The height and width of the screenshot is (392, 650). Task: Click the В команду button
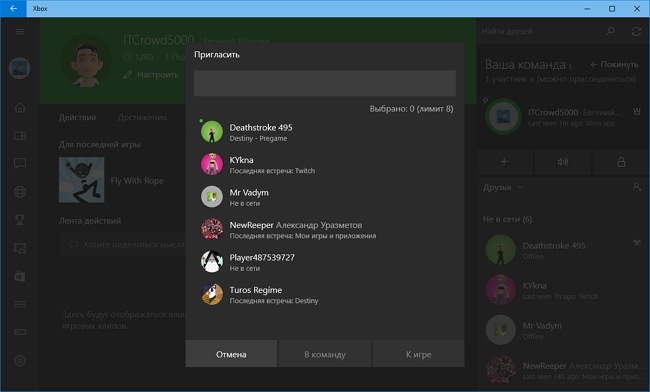click(x=325, y=354)
